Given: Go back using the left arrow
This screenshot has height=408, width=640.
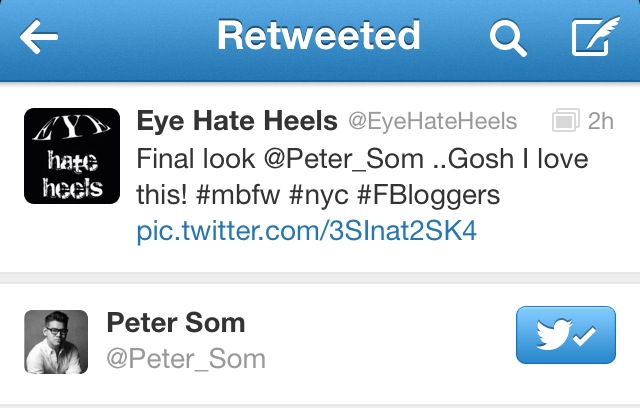Looking at the screenshot, I should (39, 39).
